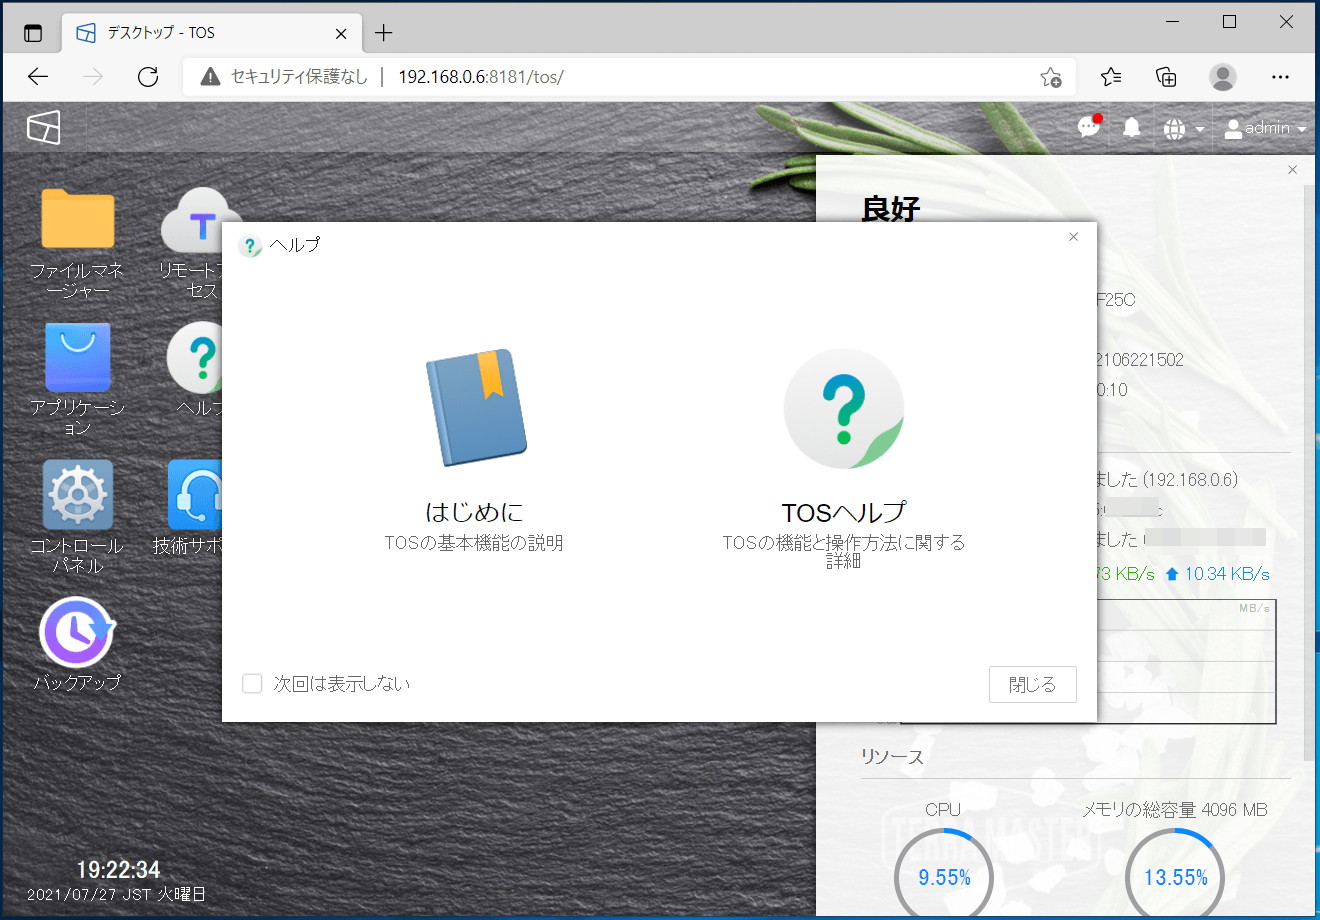The height and width of the screenshot is (920, 1320).
Task: Expand the language globe dropdown
Action: (x=1184, y=128)
